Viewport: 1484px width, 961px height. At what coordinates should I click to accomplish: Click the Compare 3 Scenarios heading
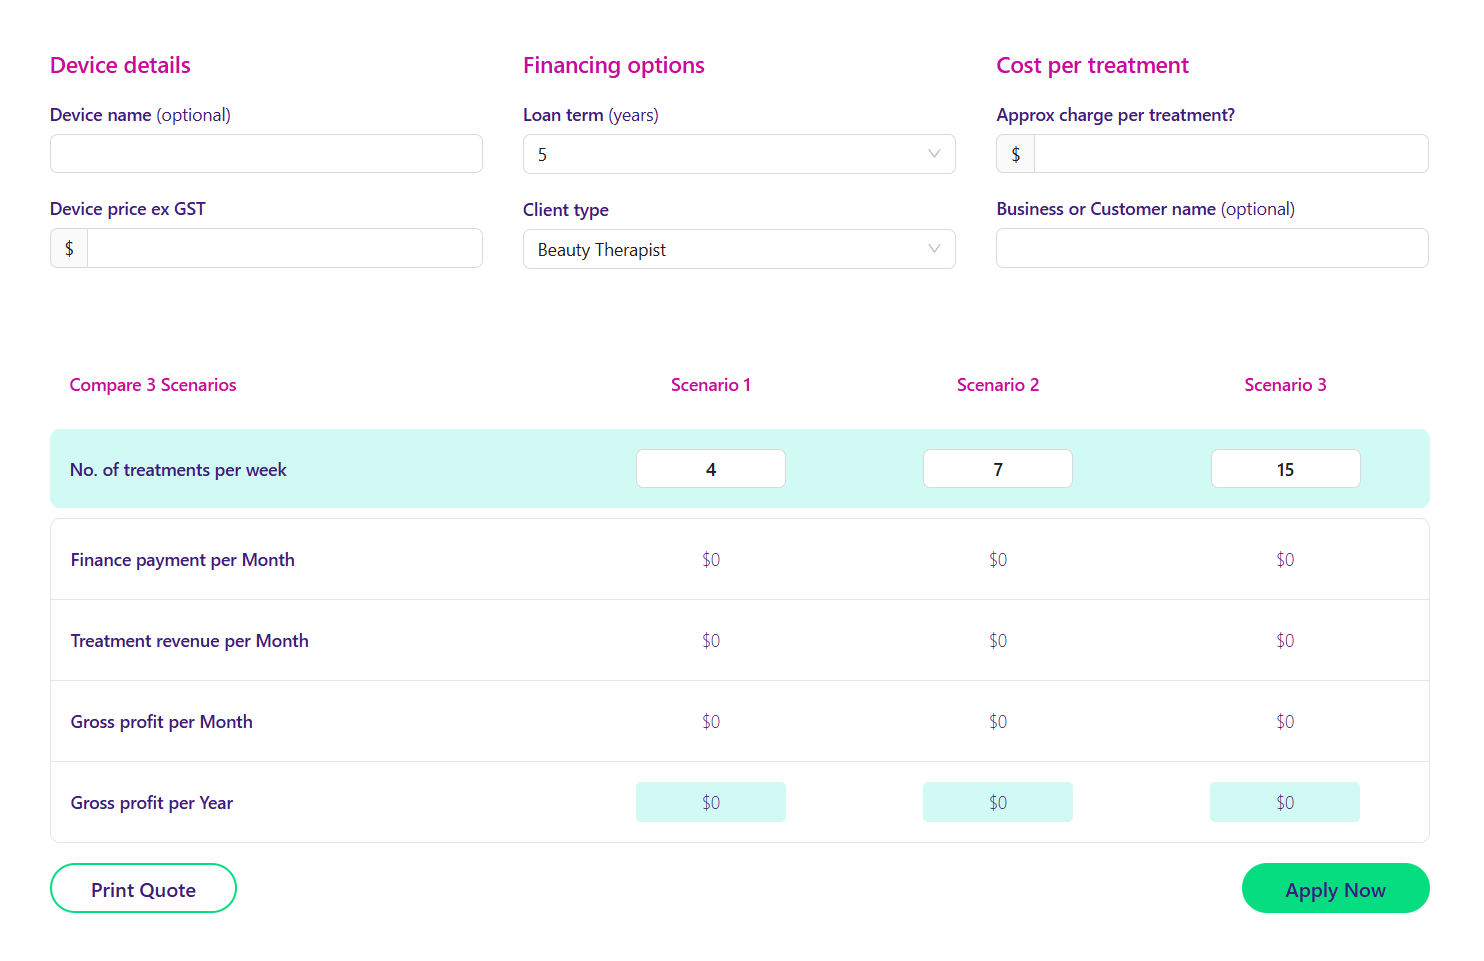[152, 384]
